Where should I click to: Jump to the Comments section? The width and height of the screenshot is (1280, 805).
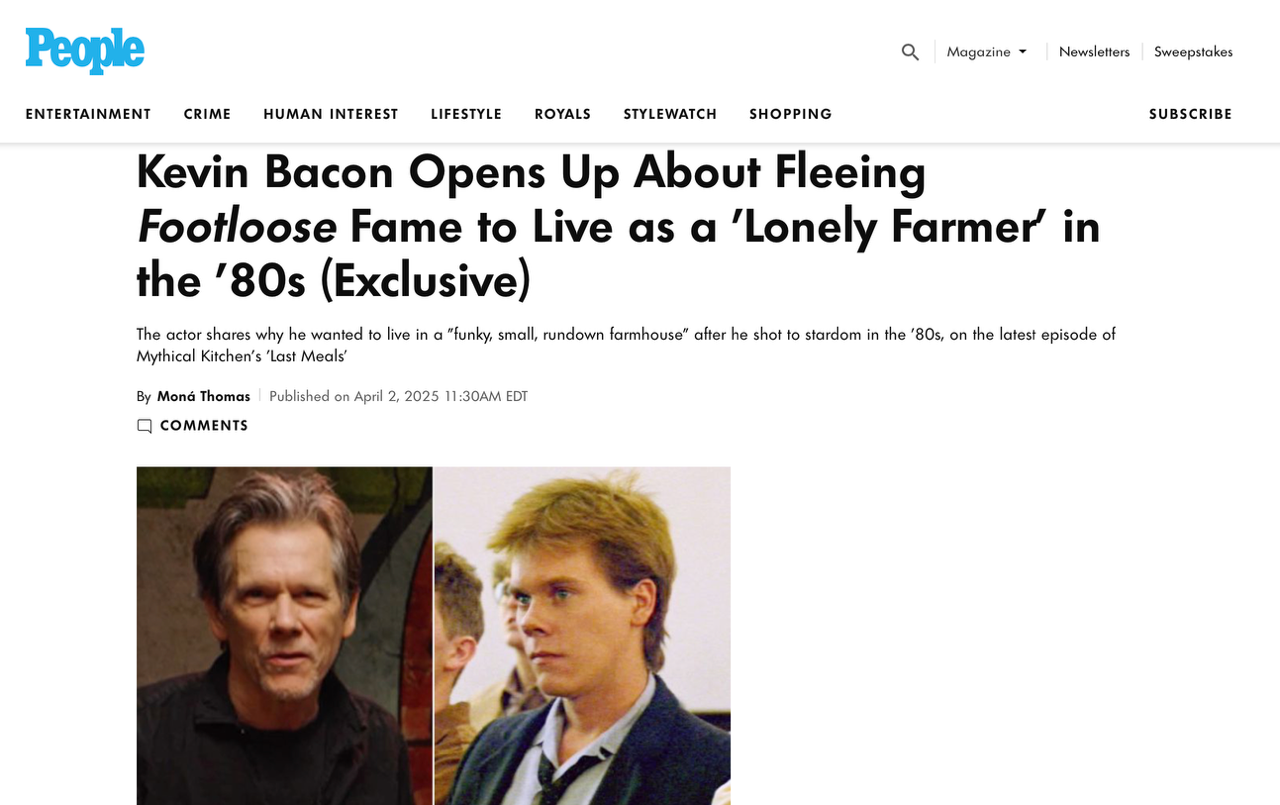pyautogui.click(x=204, y=426)
